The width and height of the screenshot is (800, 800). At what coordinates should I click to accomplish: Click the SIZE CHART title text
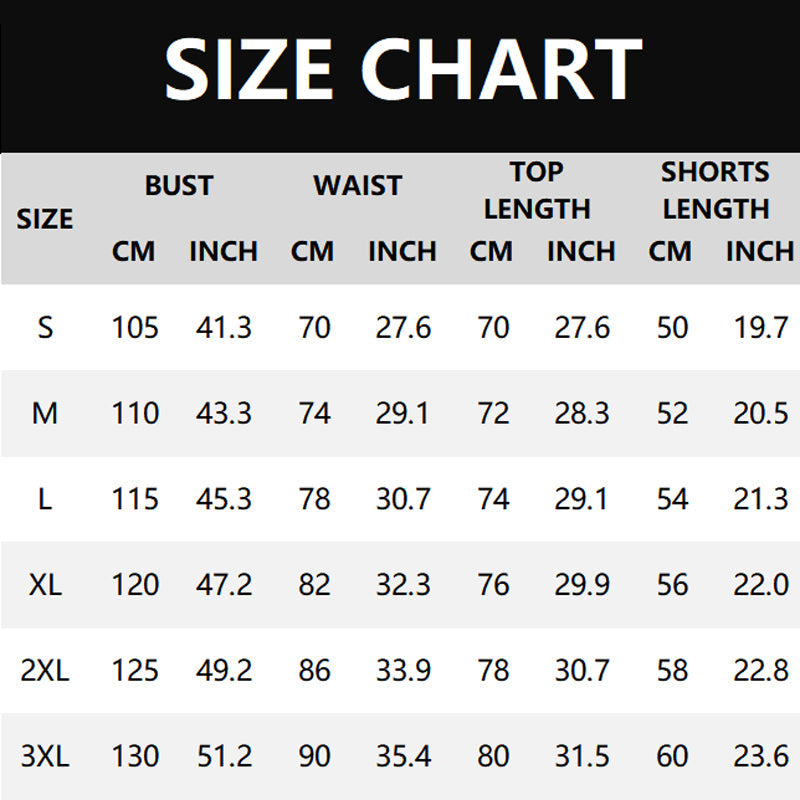click(403, 70)
